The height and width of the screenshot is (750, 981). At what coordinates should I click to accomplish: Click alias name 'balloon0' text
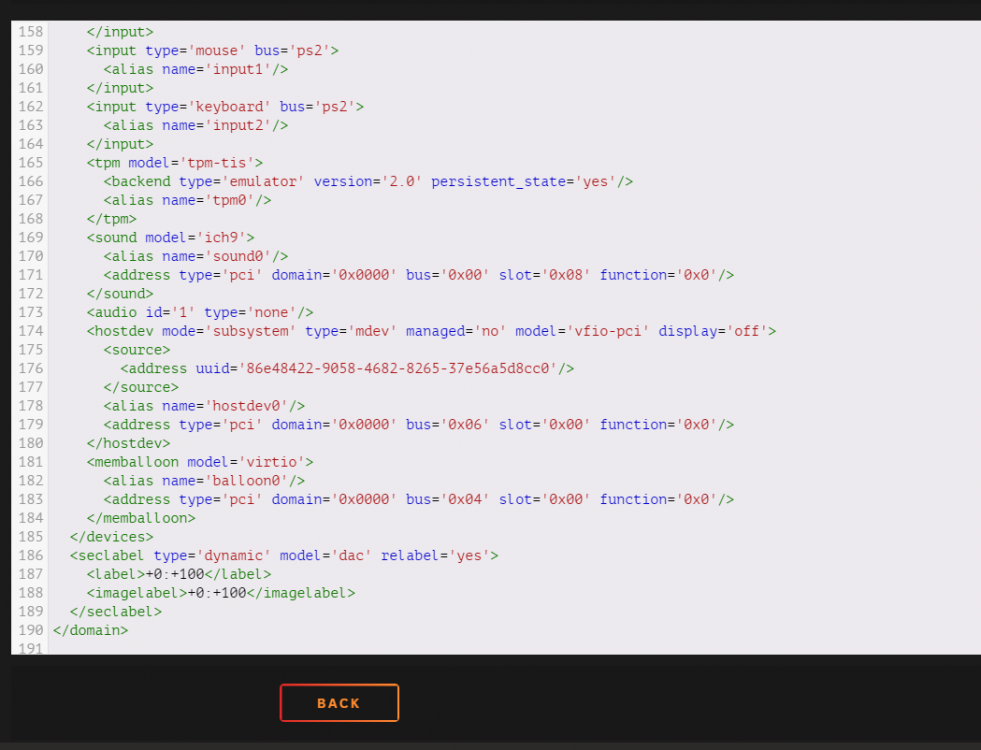pyautogui.click(x=204, y=481)
